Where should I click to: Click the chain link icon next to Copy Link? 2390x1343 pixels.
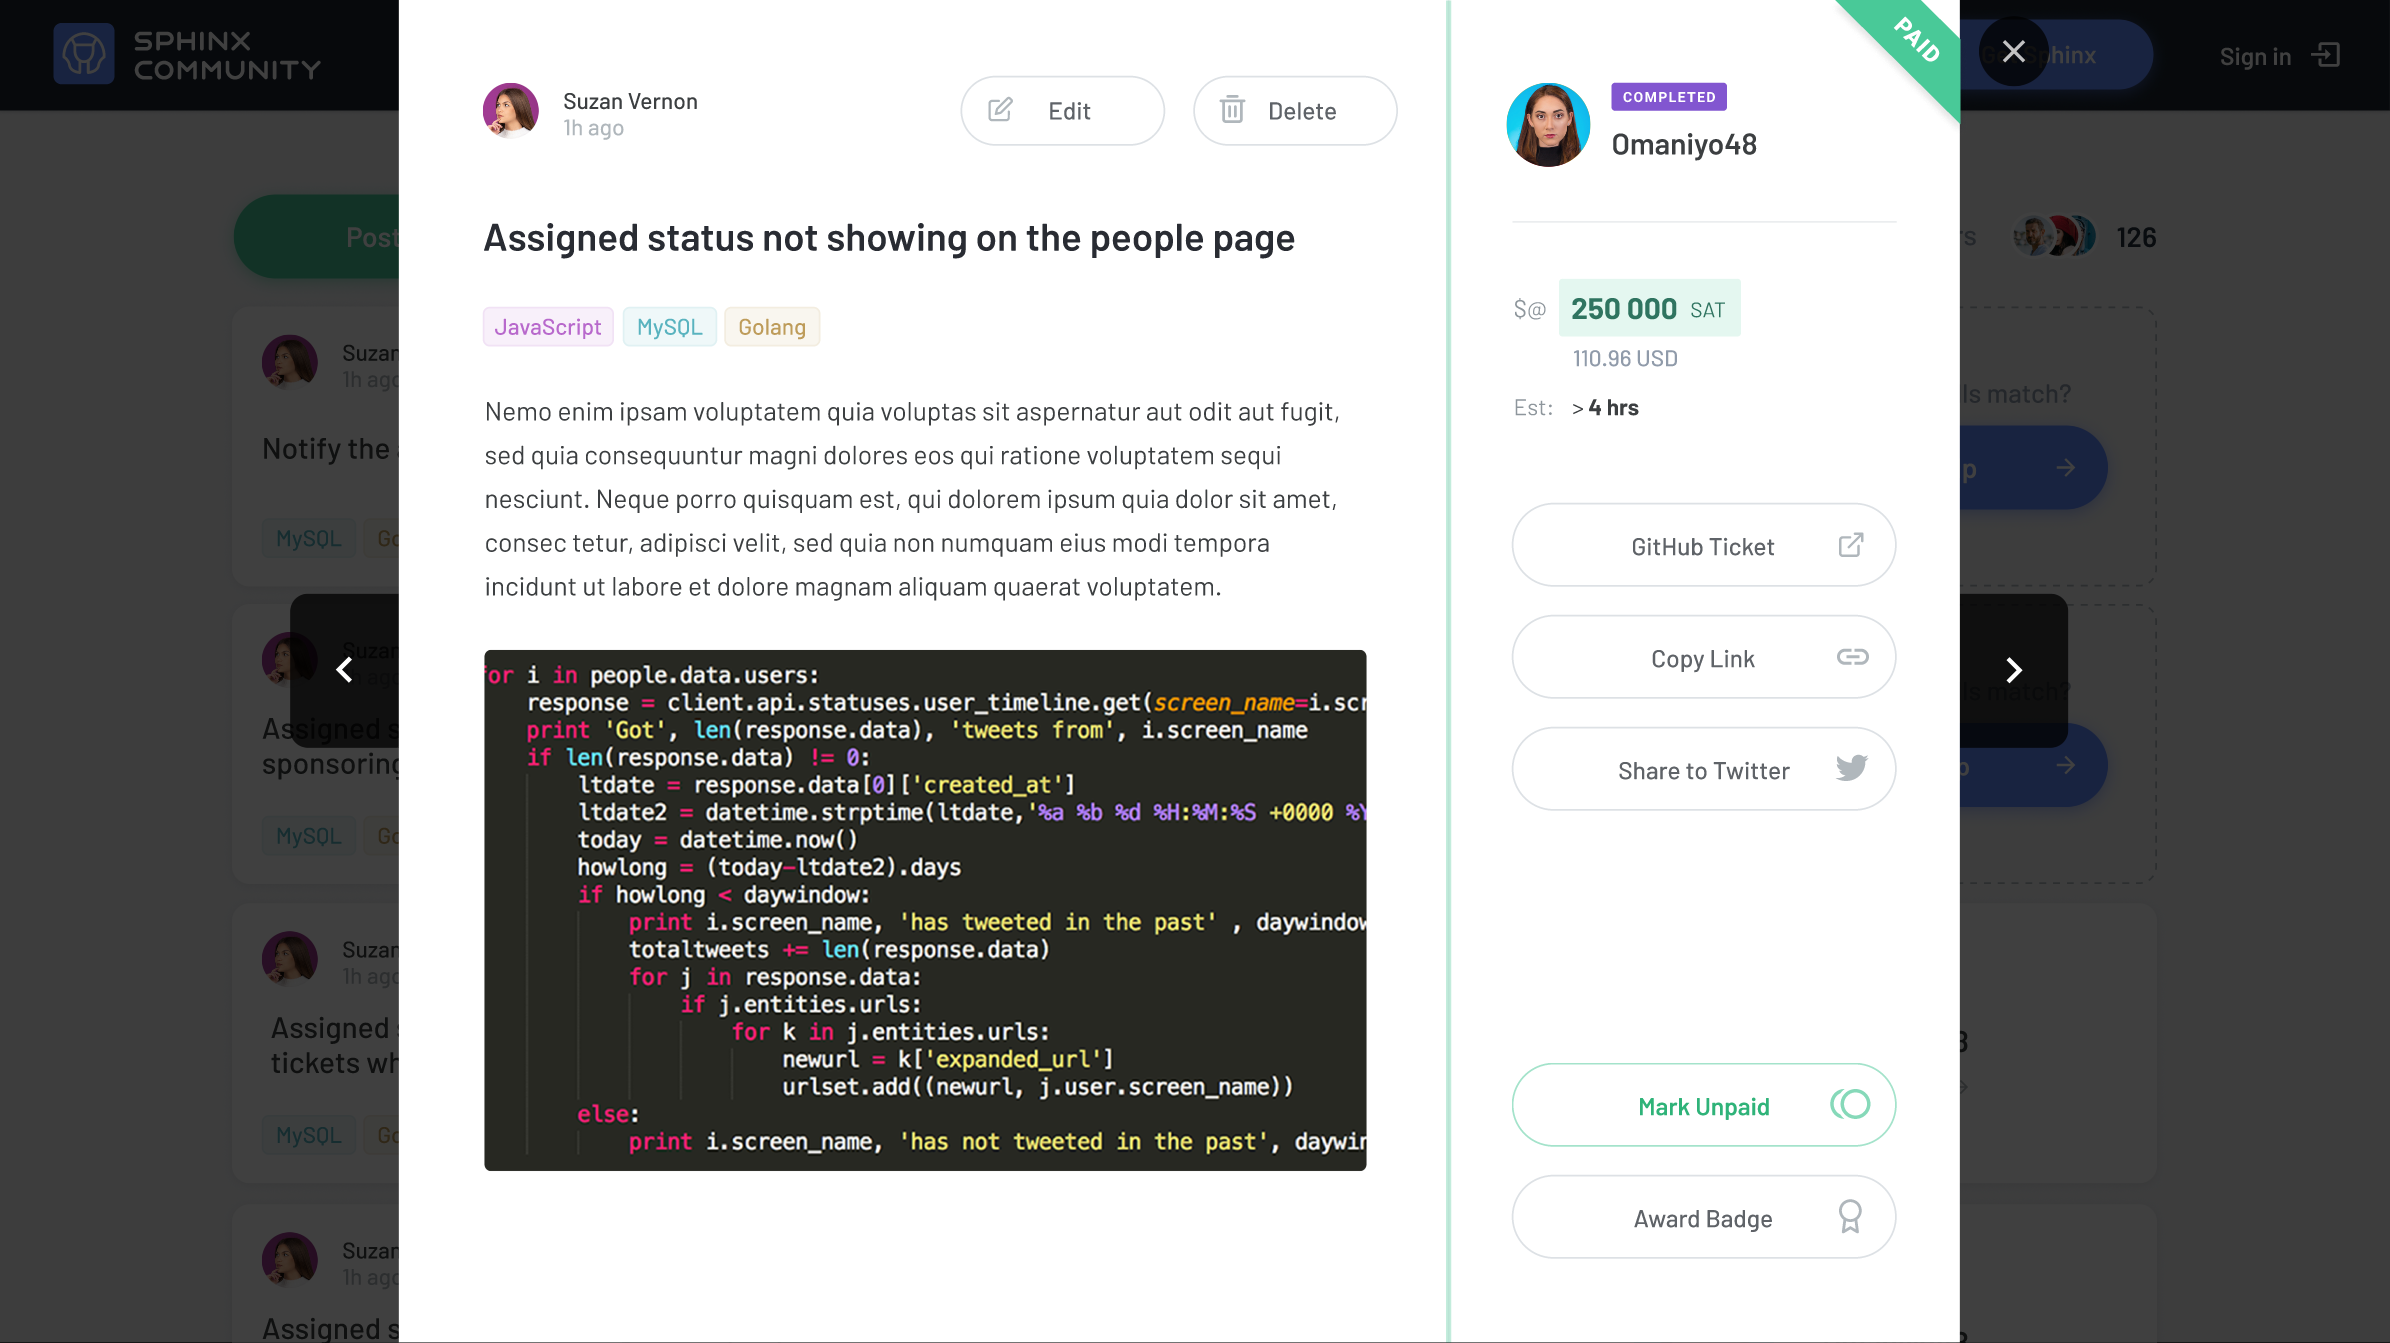pos(1852,657)
